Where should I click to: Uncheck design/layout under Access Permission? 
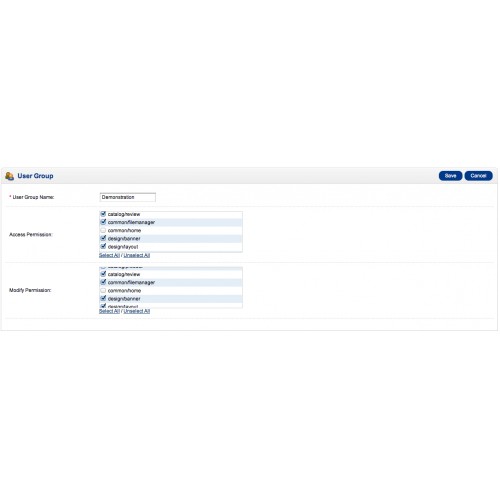[103, 247]
